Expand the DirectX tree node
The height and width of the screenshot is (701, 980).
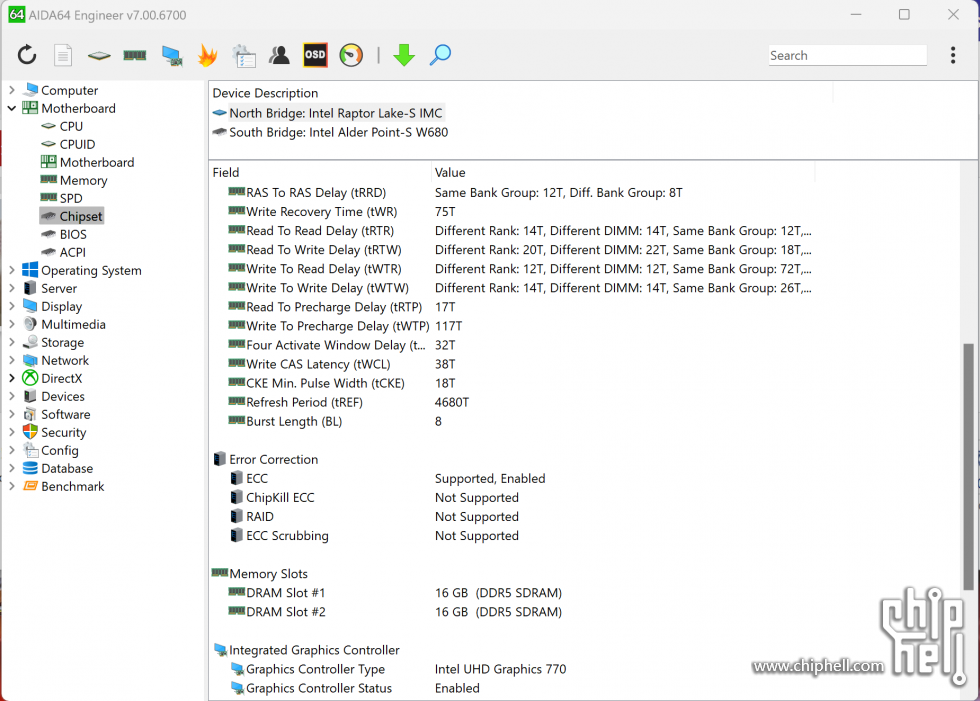(x=11, y=378)
